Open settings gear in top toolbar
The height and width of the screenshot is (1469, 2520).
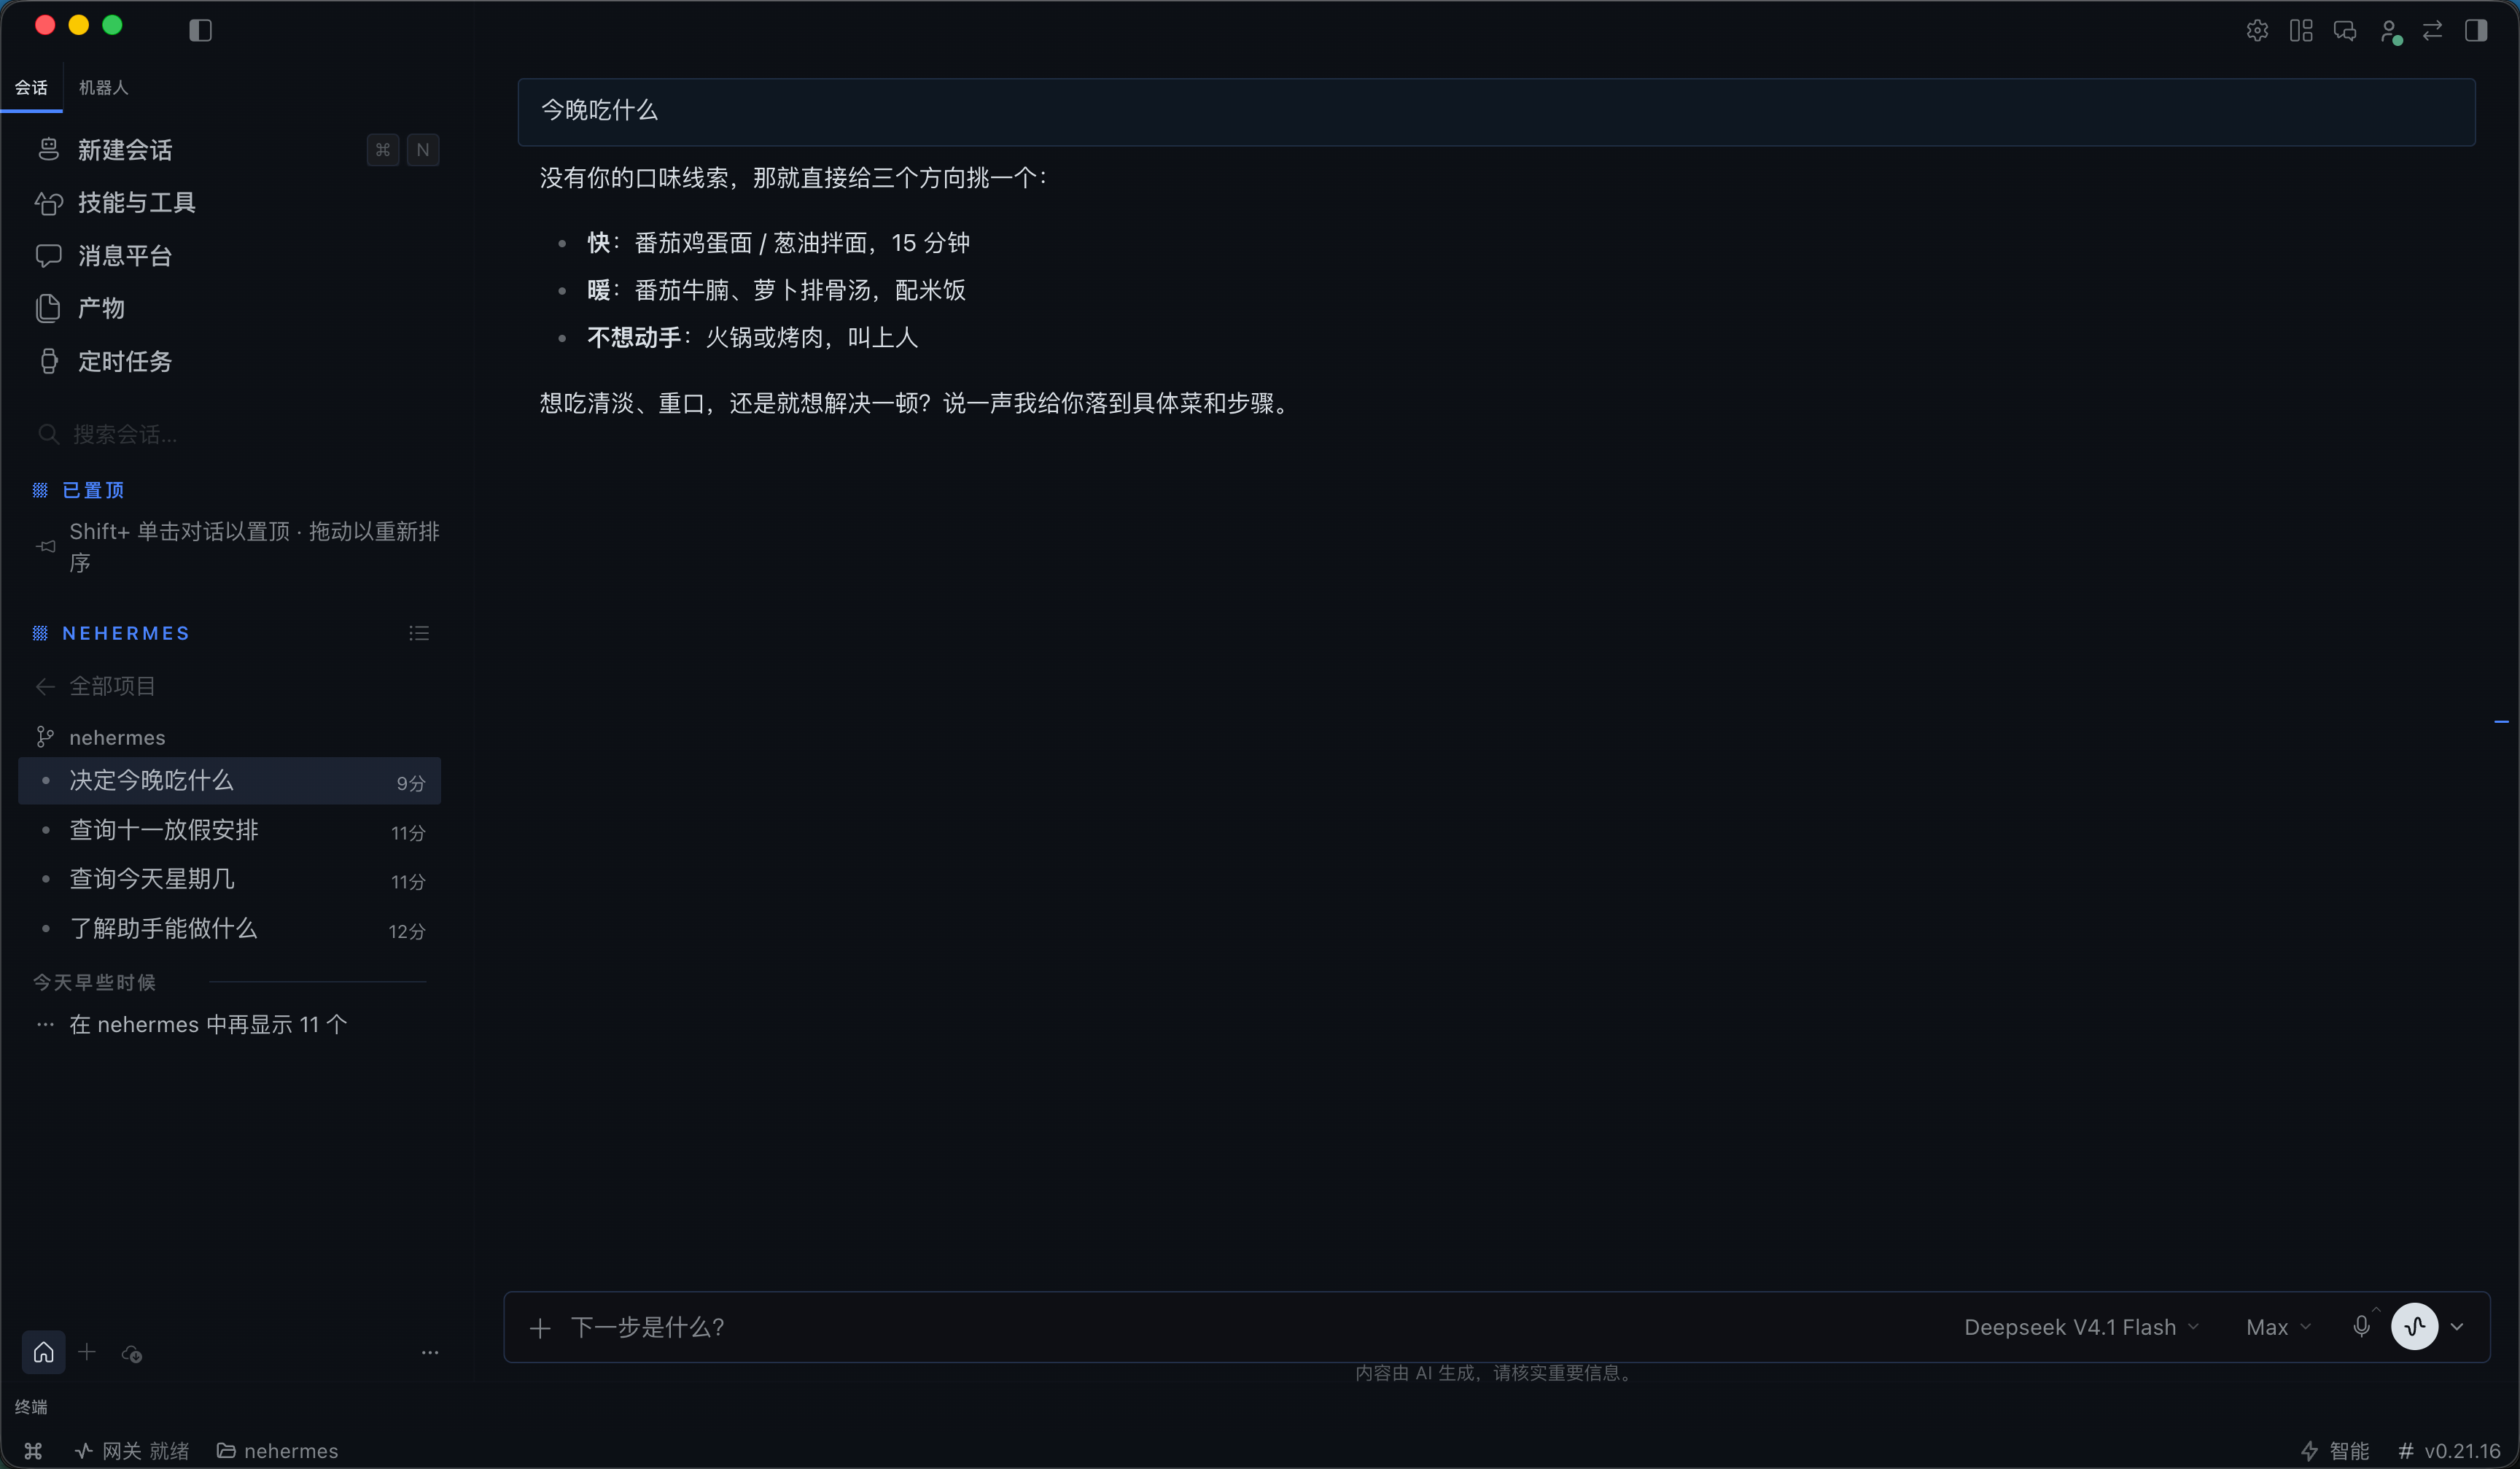(2257, 31)
